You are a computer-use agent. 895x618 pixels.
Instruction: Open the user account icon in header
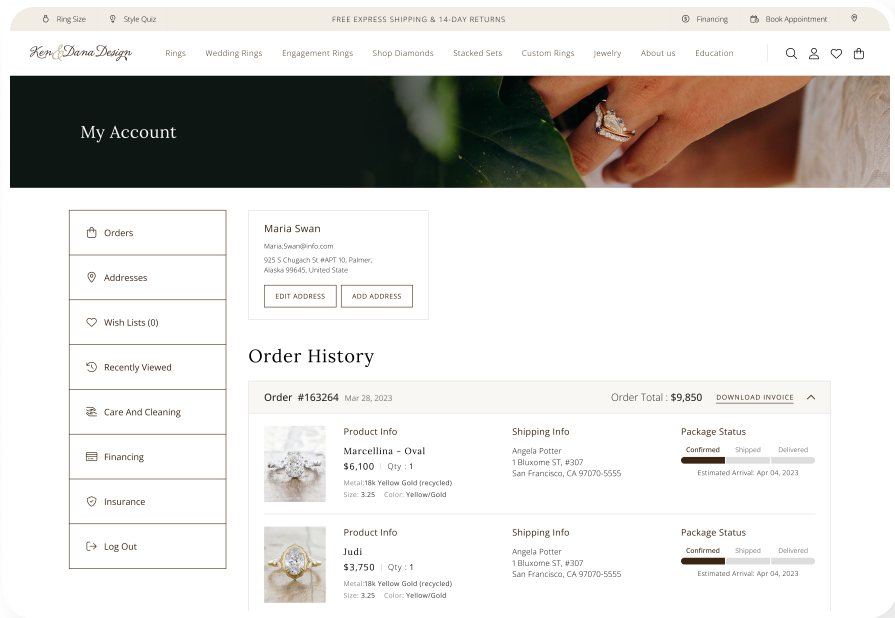coord(814,54)
